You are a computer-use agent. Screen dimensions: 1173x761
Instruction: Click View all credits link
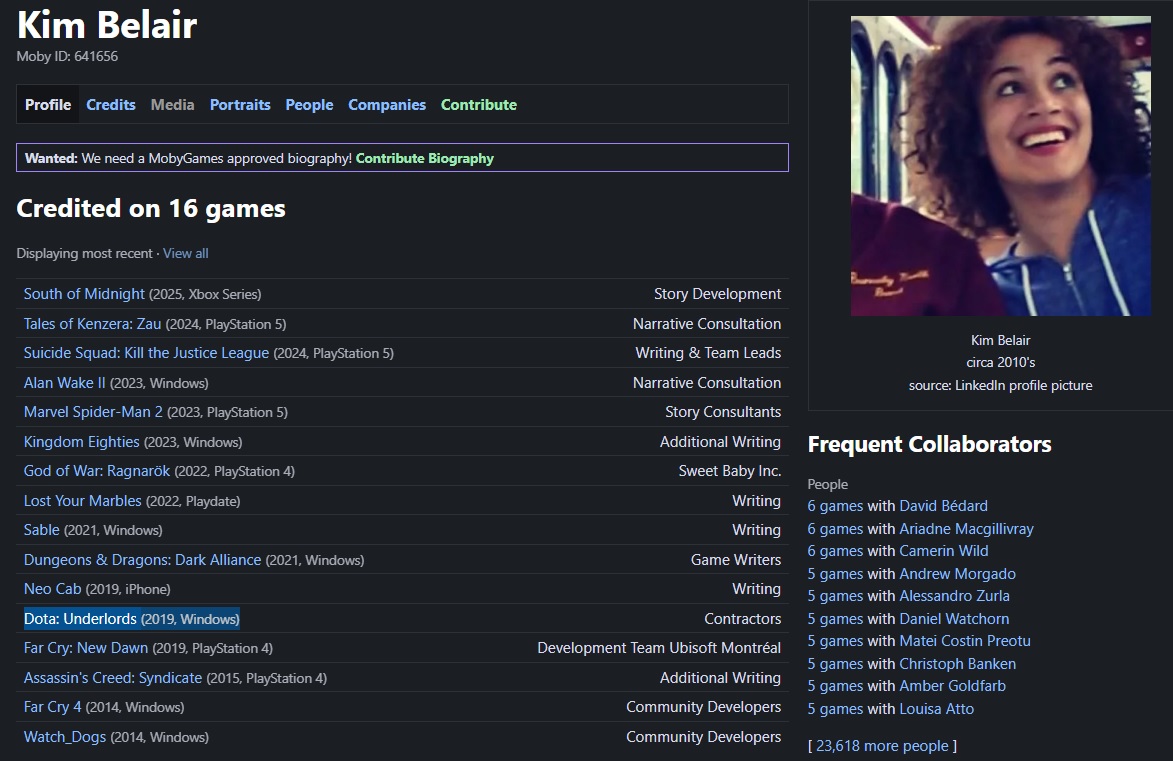pyautogui.click(x=186, y=253)
